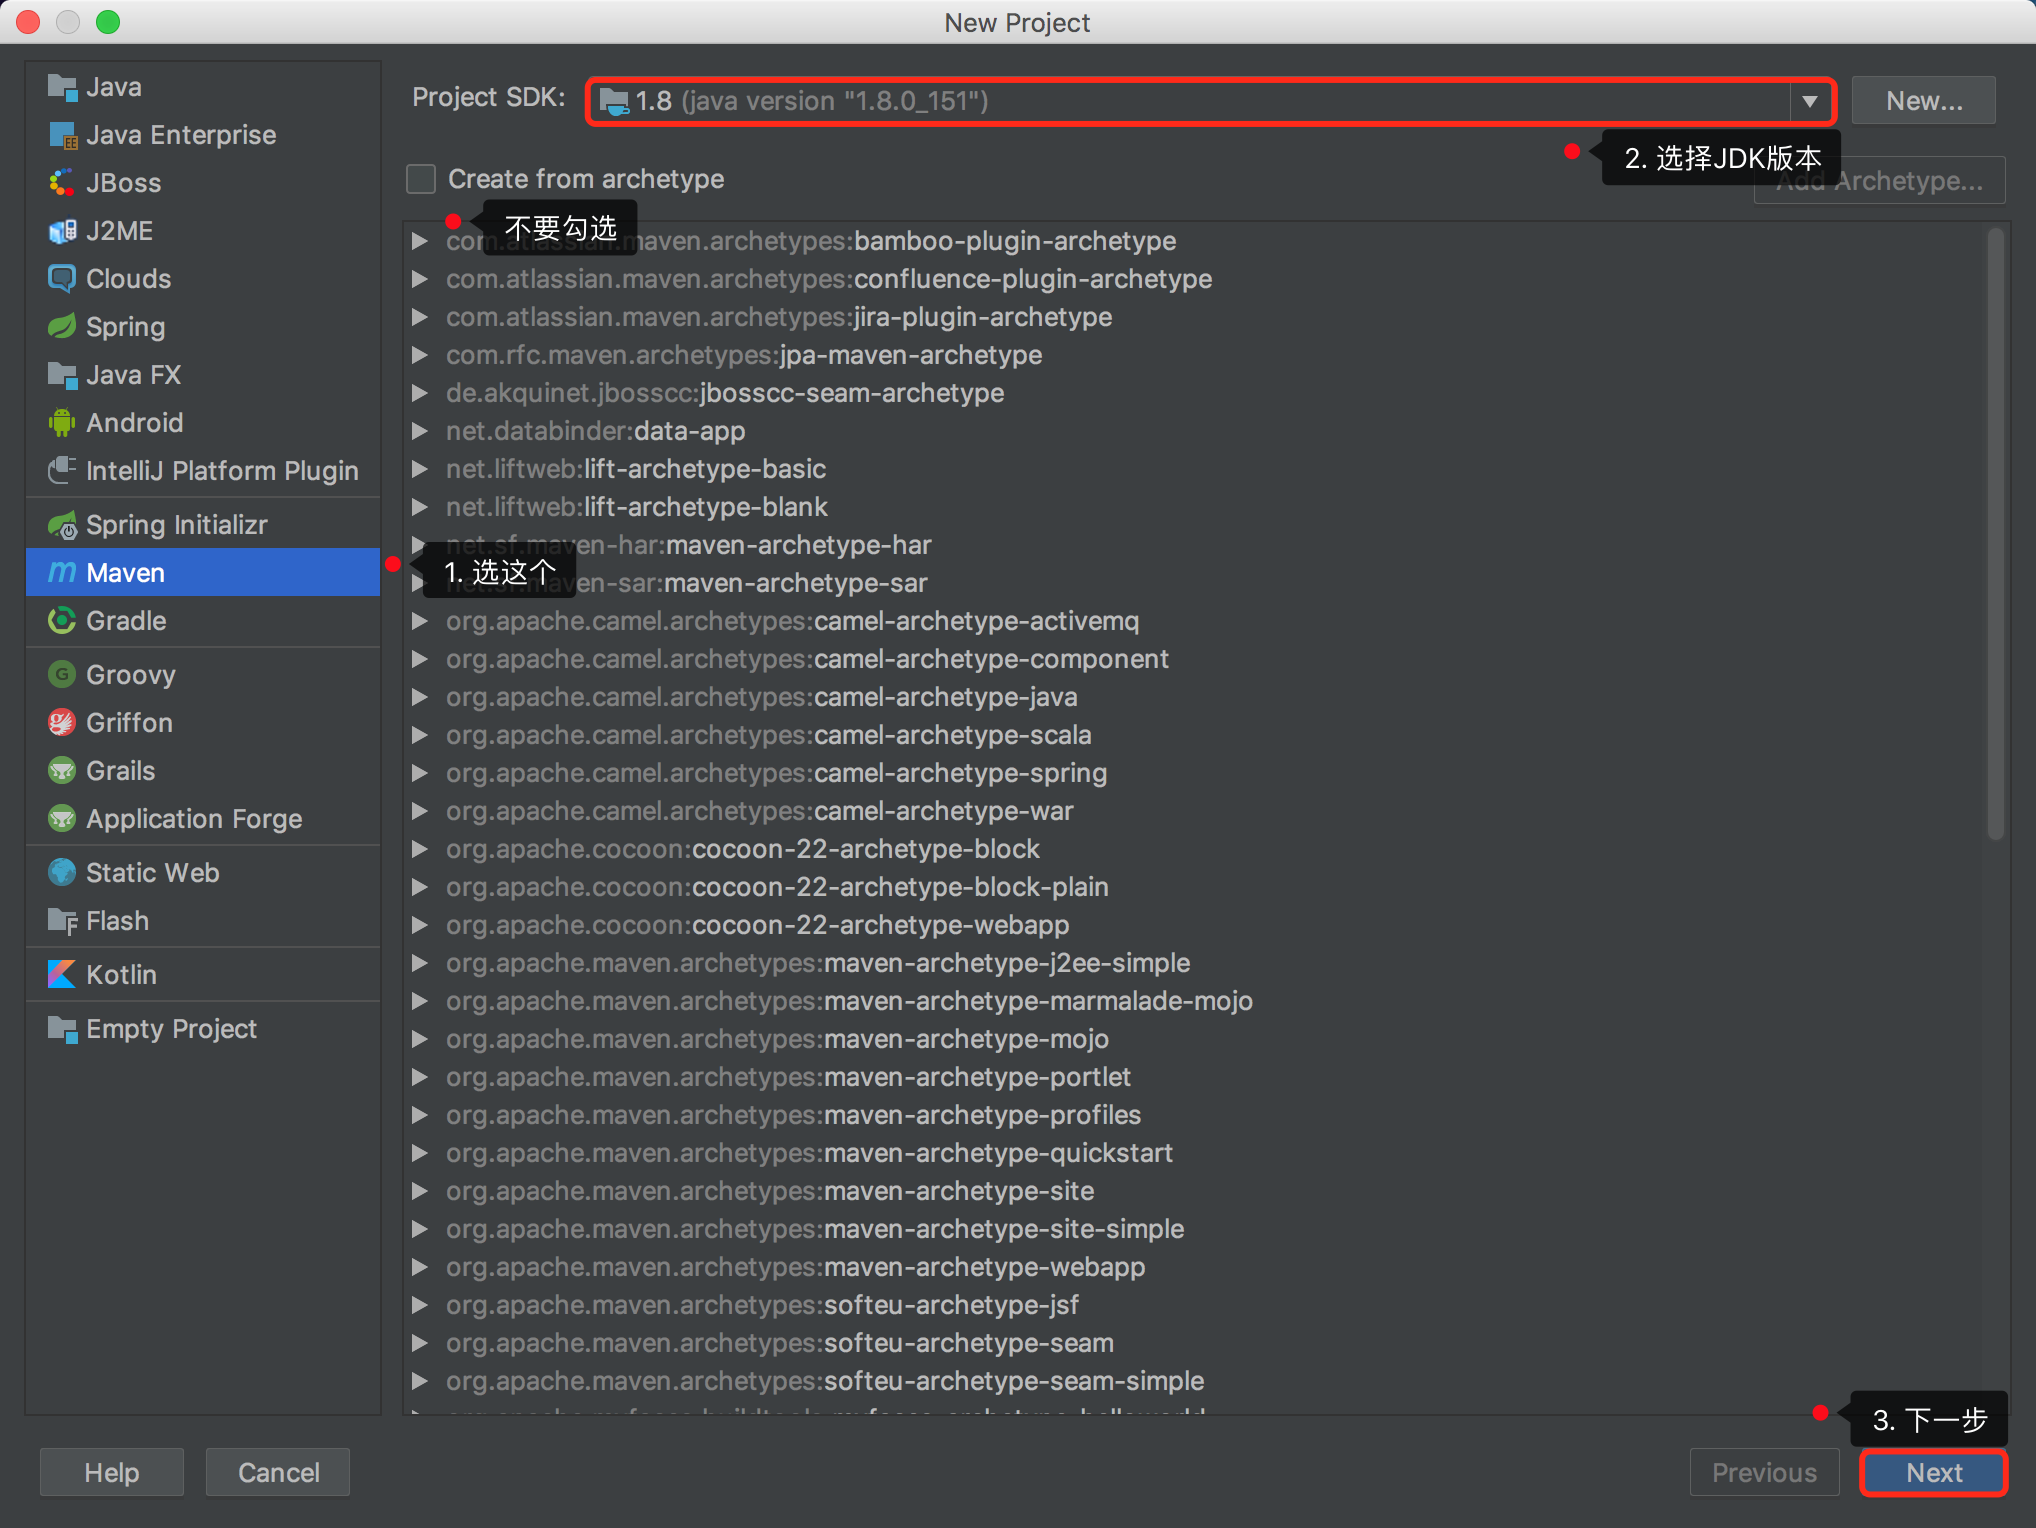This screenshot has width=2036, height=1528.
Task: Expand the data-app node arrow
Action: 420,431
